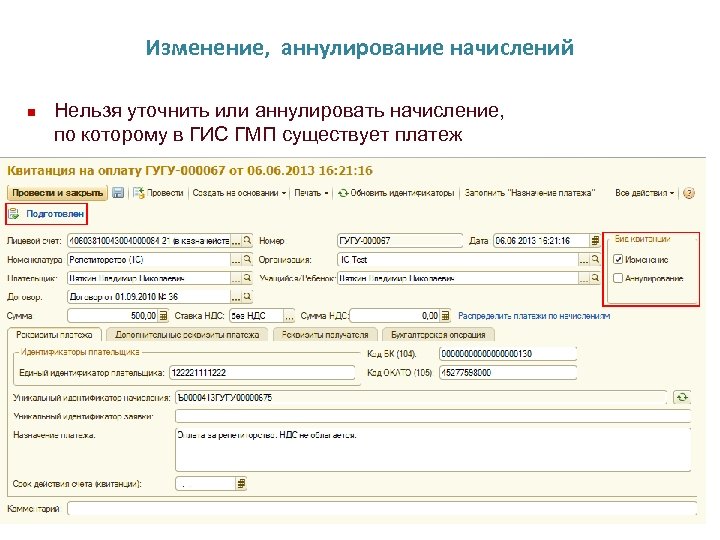Click Обновить идентификаторы refresh button
The image size is (720, 540).
click(x=396, y=193)
